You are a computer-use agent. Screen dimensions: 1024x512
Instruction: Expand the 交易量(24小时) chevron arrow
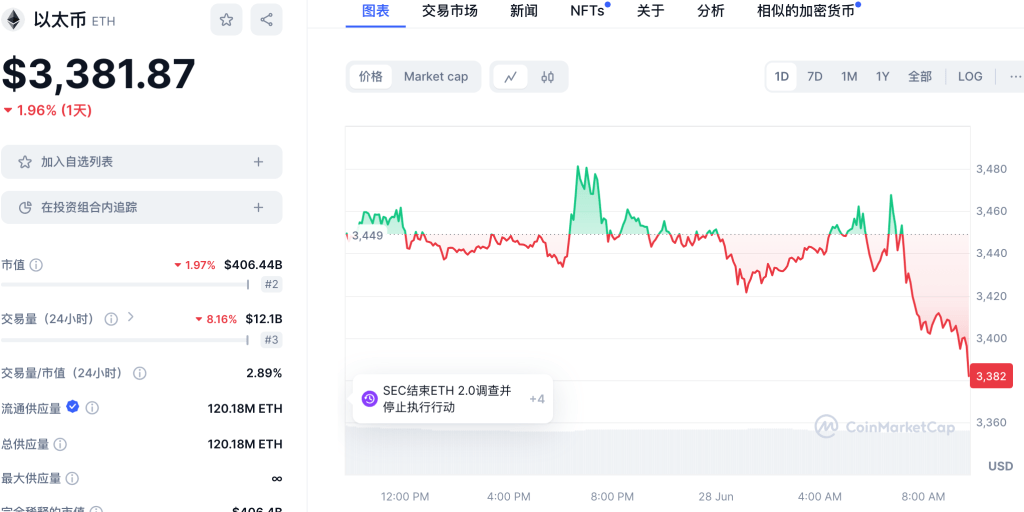[x=130, y=318]
